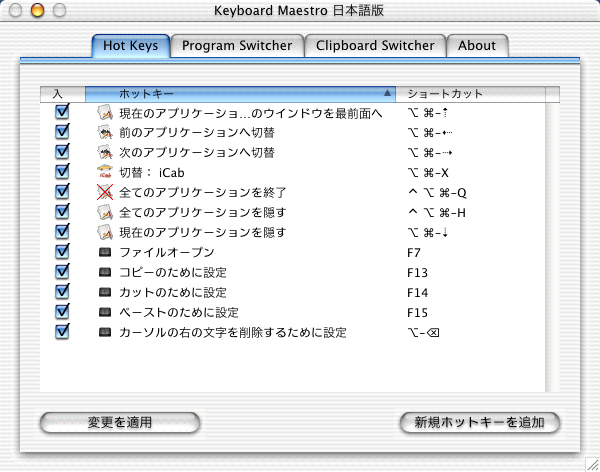Select row text 全てのアプリケーションを終了
Image resolution: width=600 pixels, height=472 pixels.
pyautogui.click(x=202, y=192)
